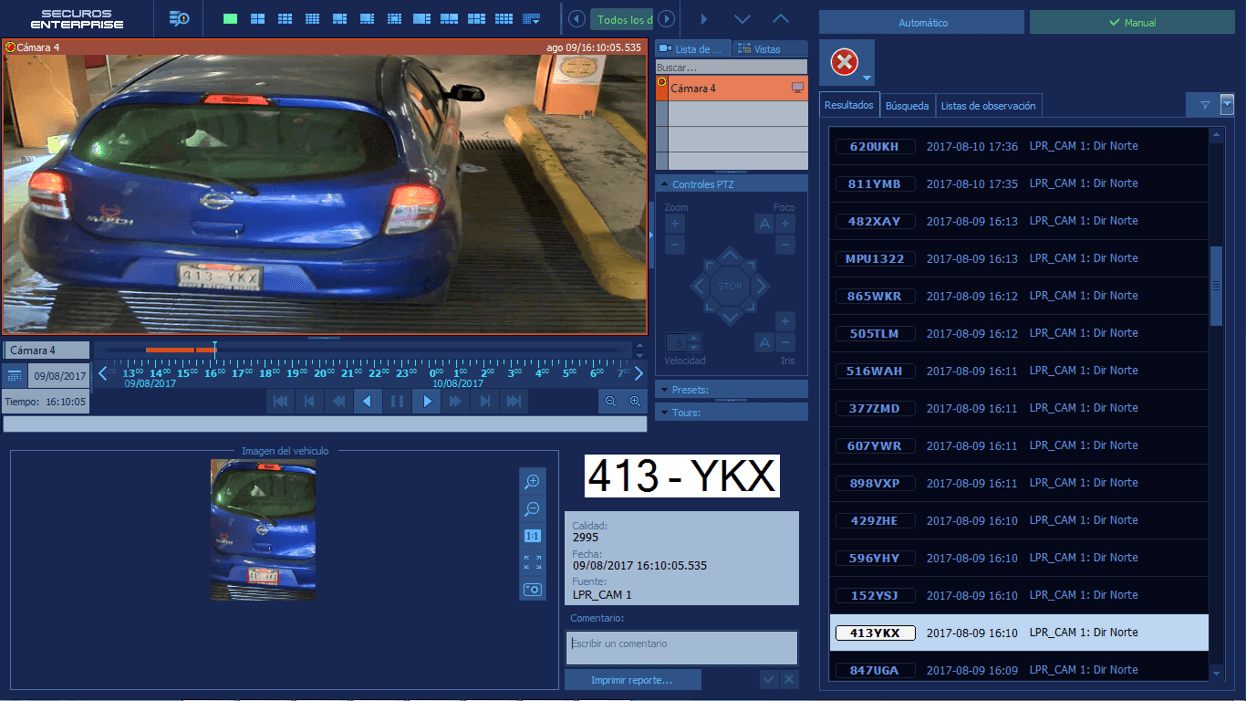Play the recording forward
1246x701 pixels.
click(427, 401)
